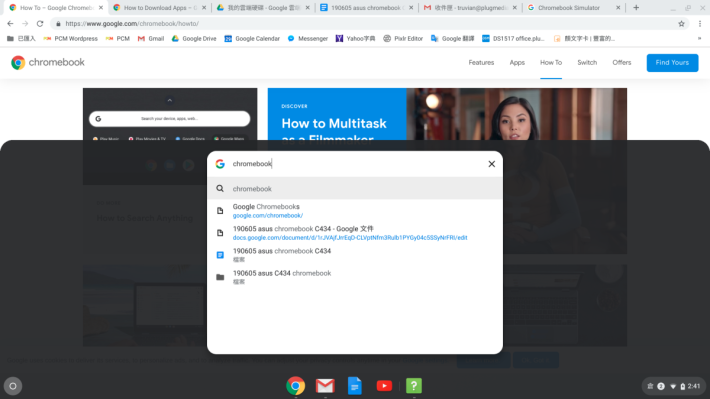Click the Find Yours button
710x399 pixels.
(672, 62)
